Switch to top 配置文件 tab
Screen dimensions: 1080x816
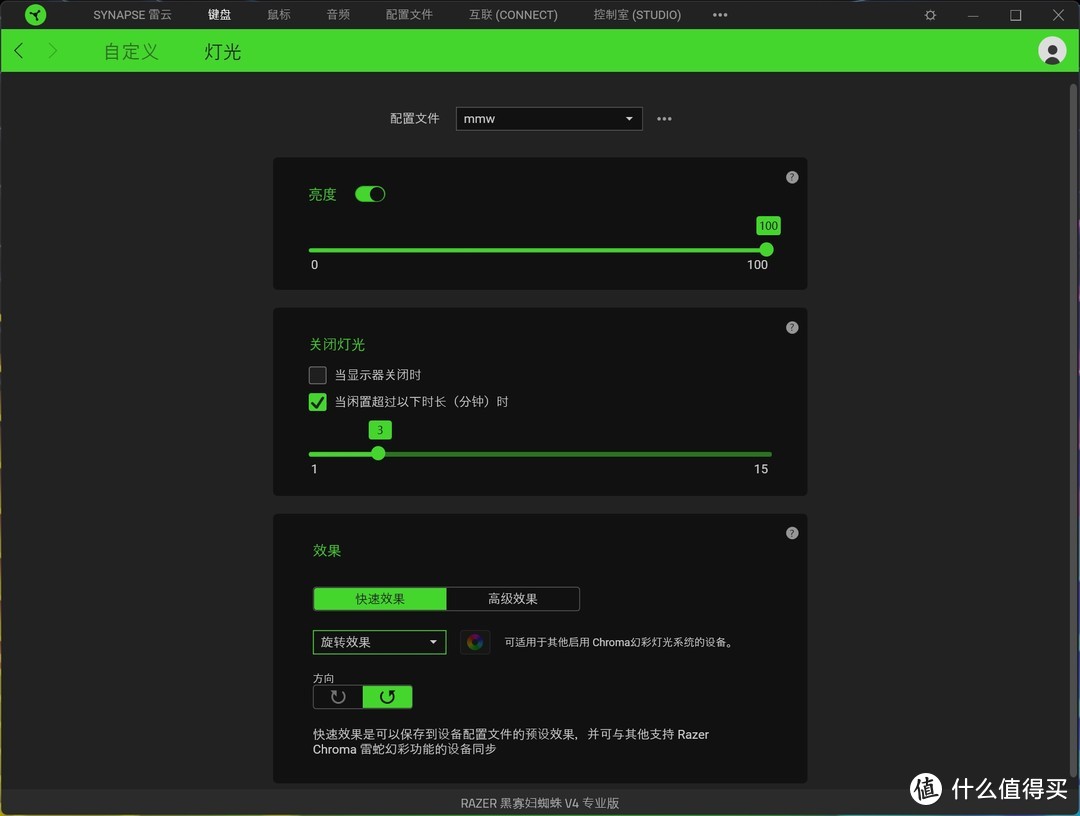409,14
